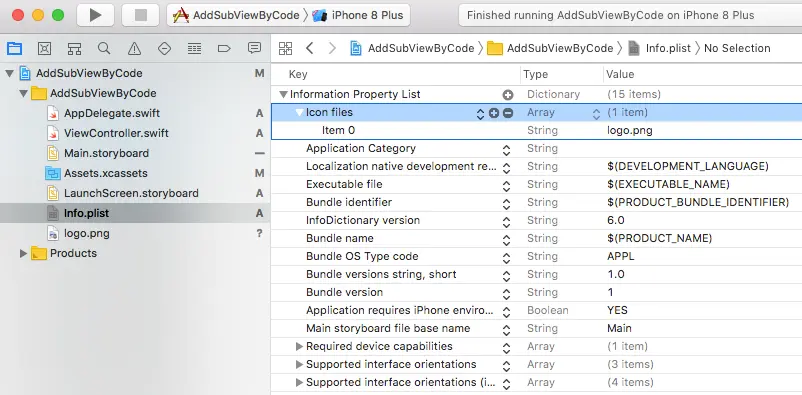Open the Project navigator tab

click(x=14, y=49)
